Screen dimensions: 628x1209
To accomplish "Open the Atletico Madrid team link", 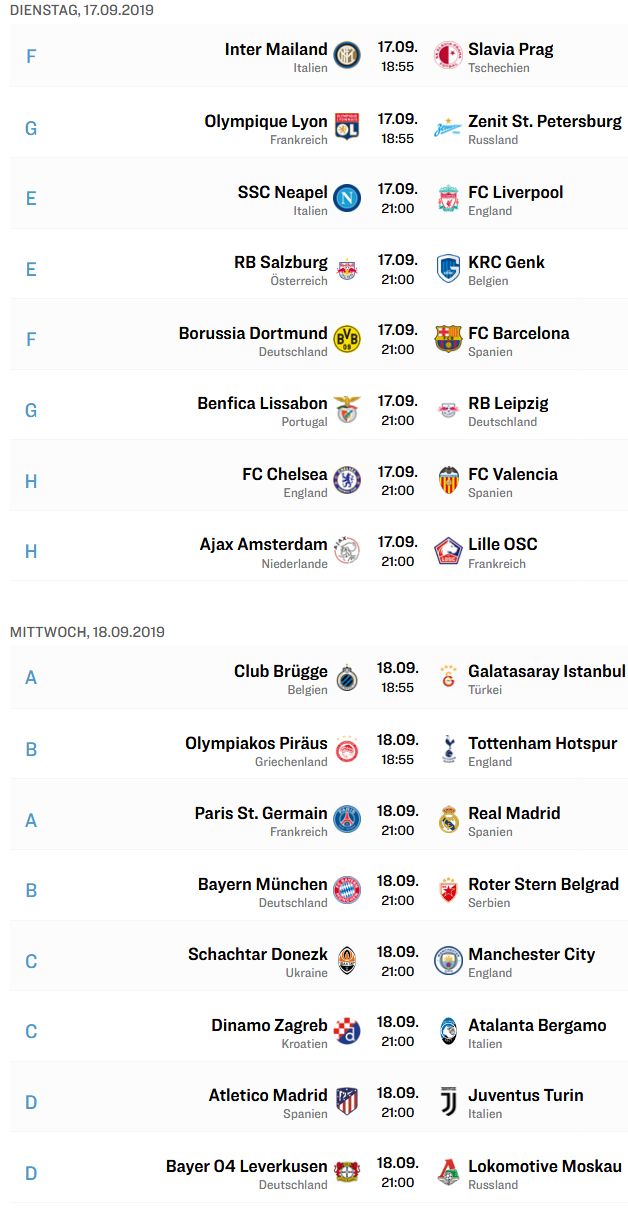I will pyautogui.click(x=268, y=1095).
